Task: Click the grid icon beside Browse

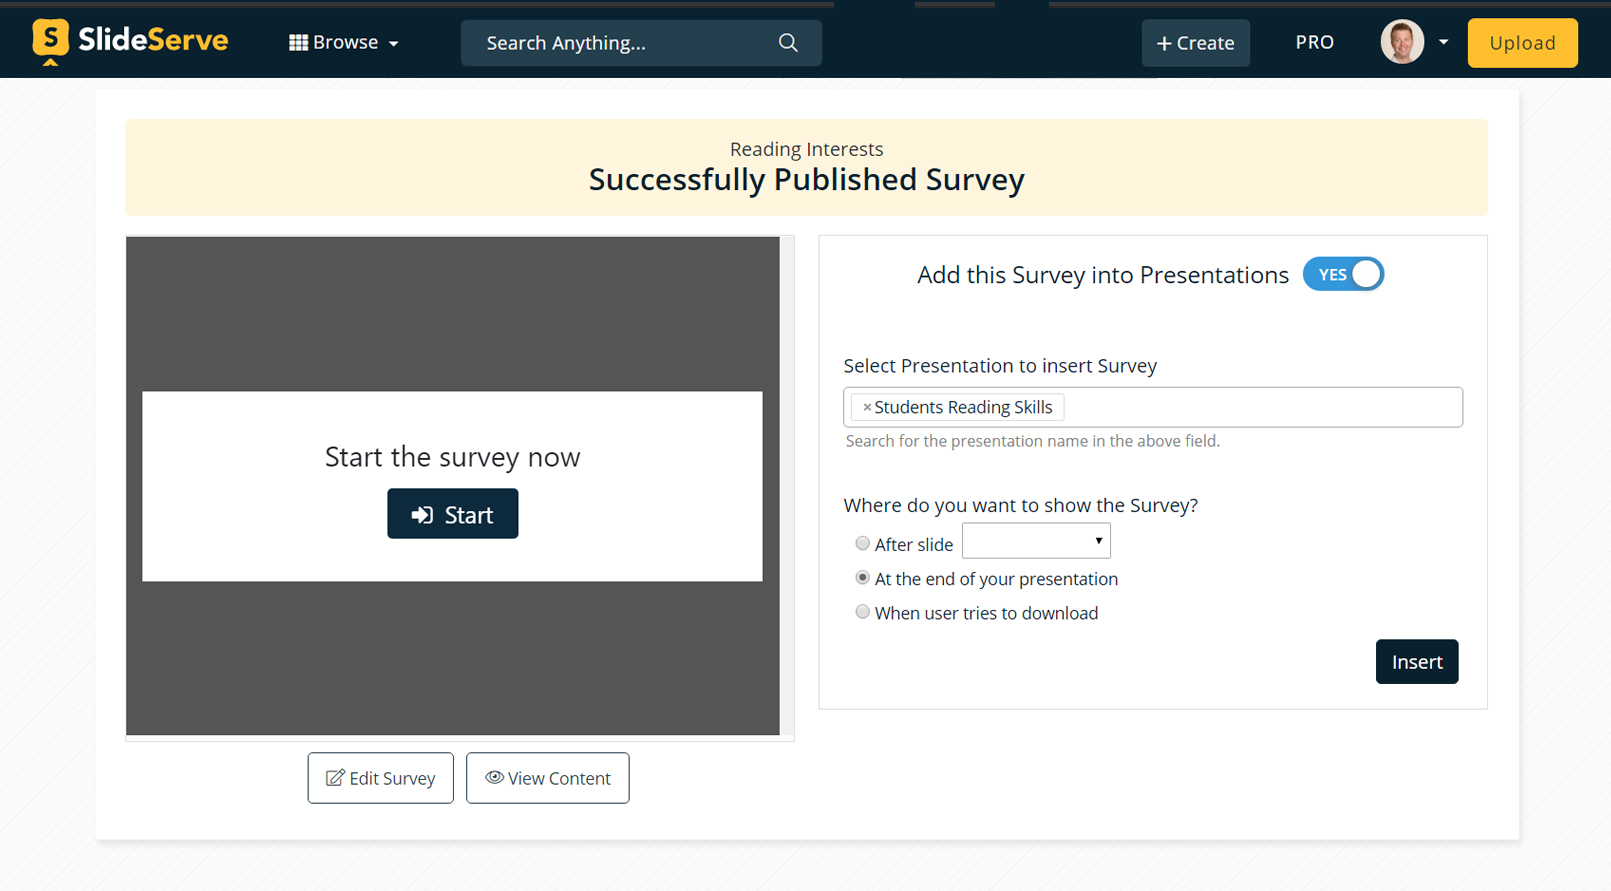Action: coord(298,43)
